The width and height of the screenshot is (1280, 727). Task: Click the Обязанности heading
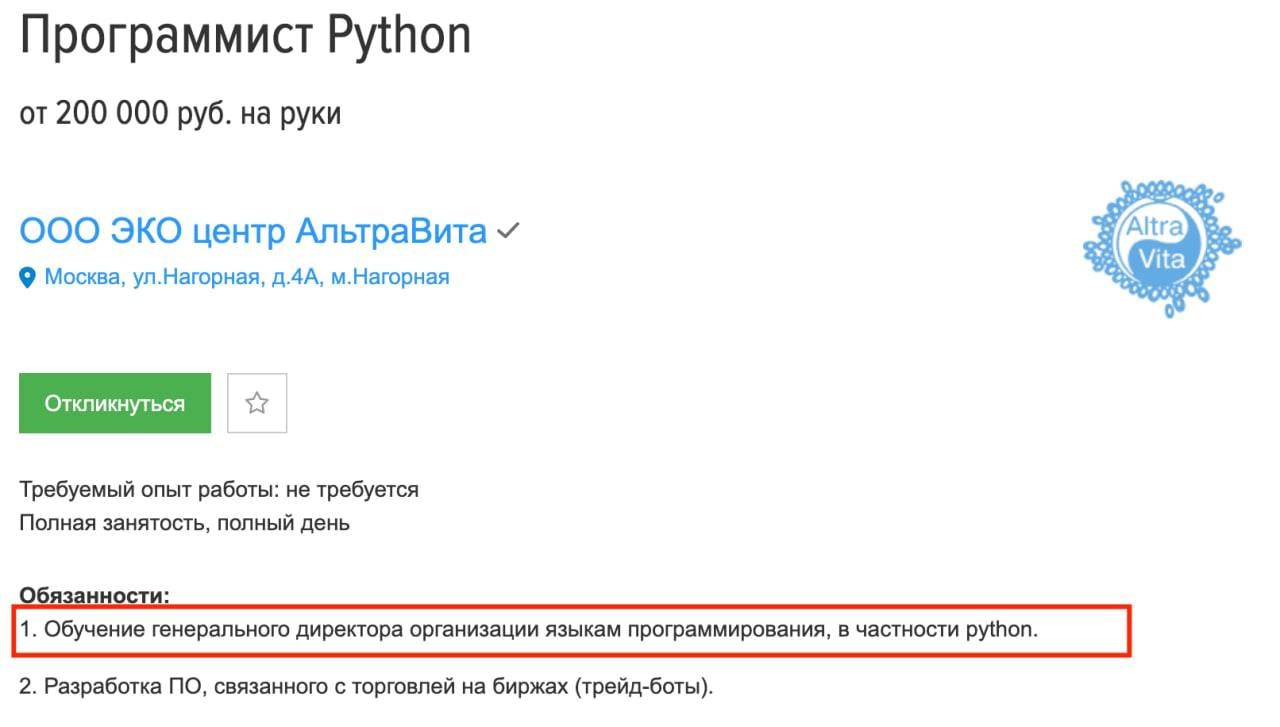95,596
